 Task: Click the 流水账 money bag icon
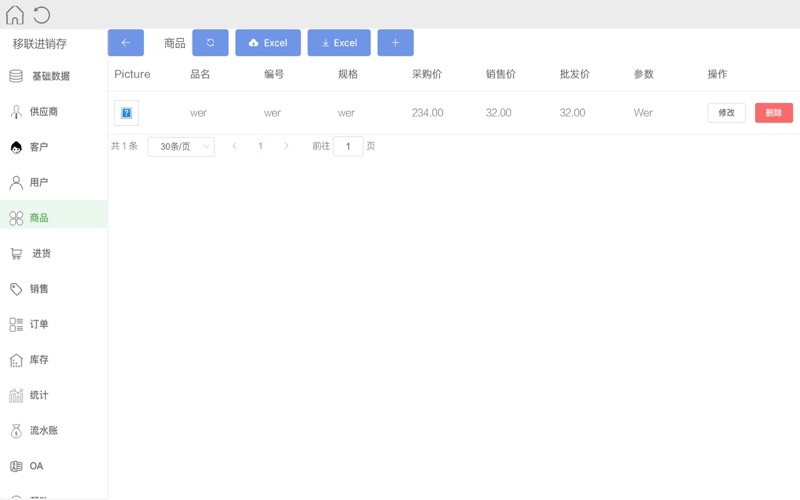(16, 431)
